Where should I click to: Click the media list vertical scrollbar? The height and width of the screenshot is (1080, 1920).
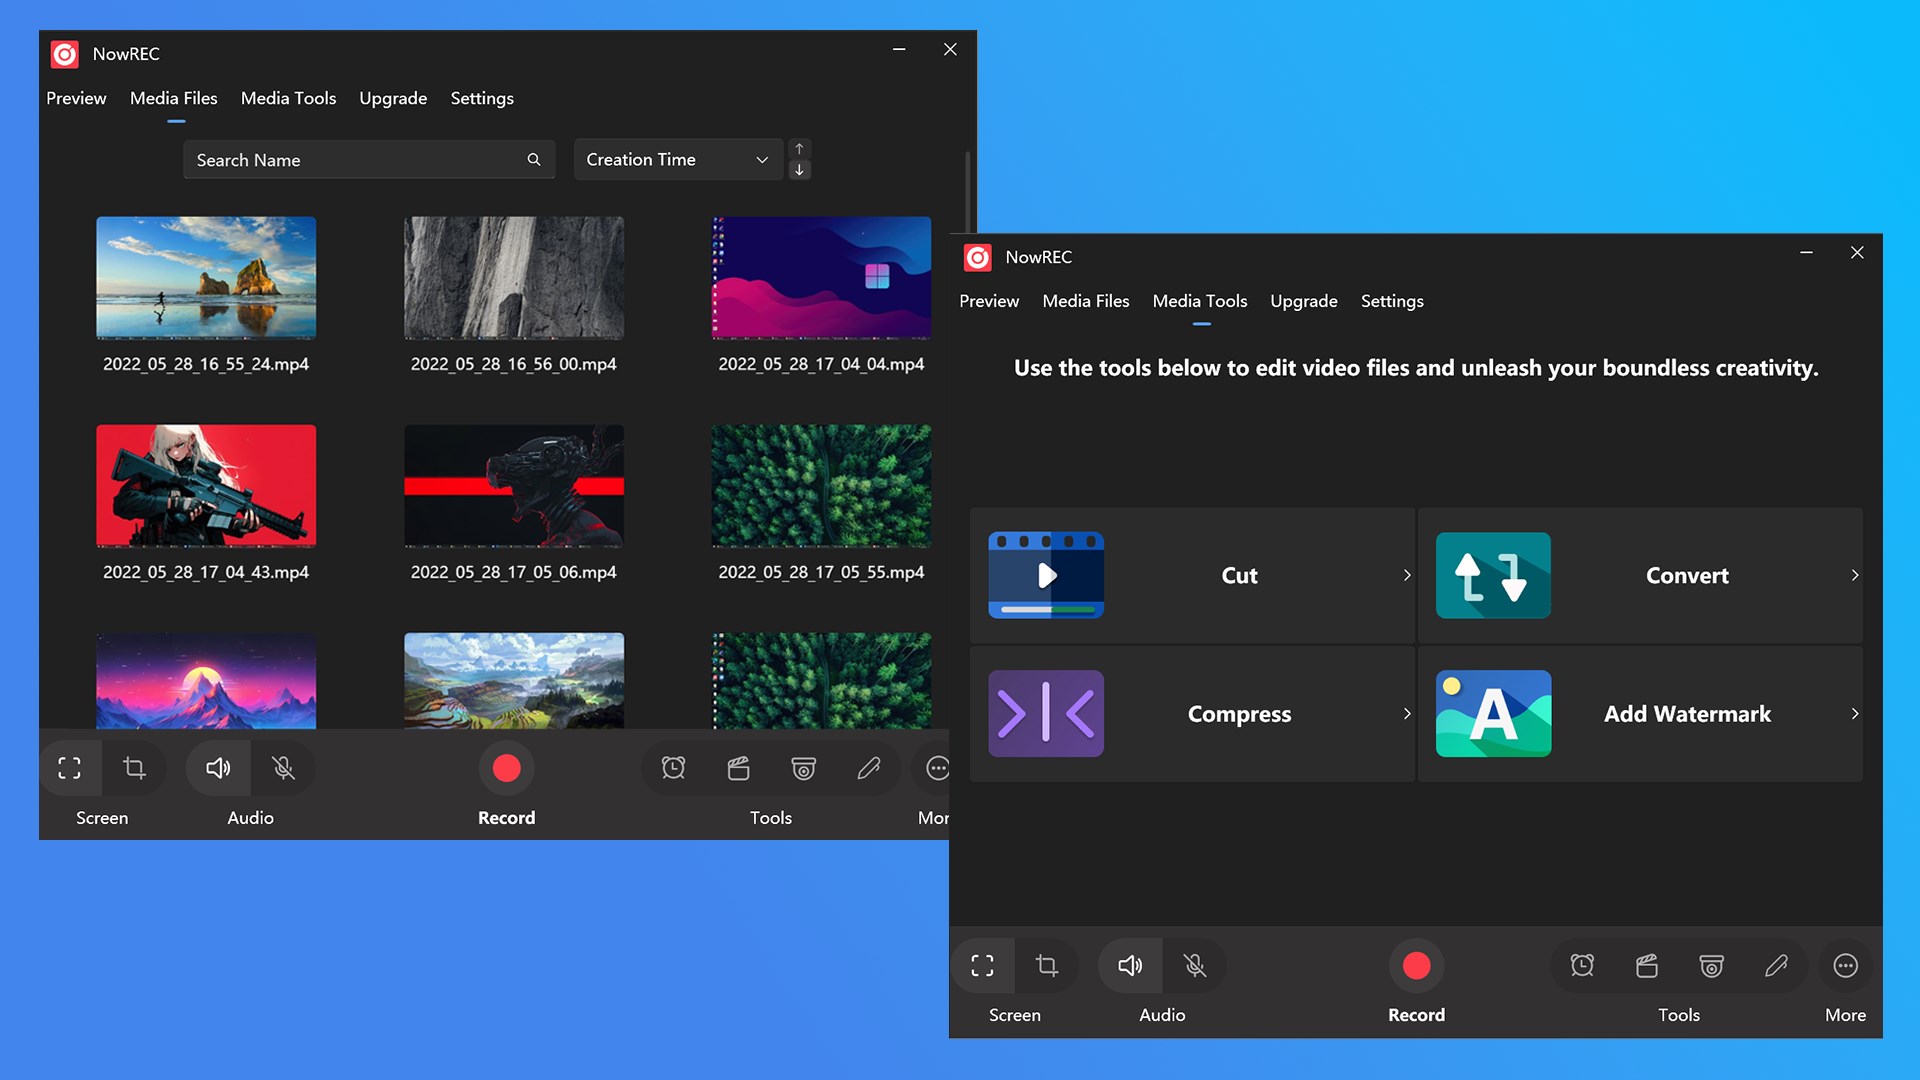pos(967,190)
